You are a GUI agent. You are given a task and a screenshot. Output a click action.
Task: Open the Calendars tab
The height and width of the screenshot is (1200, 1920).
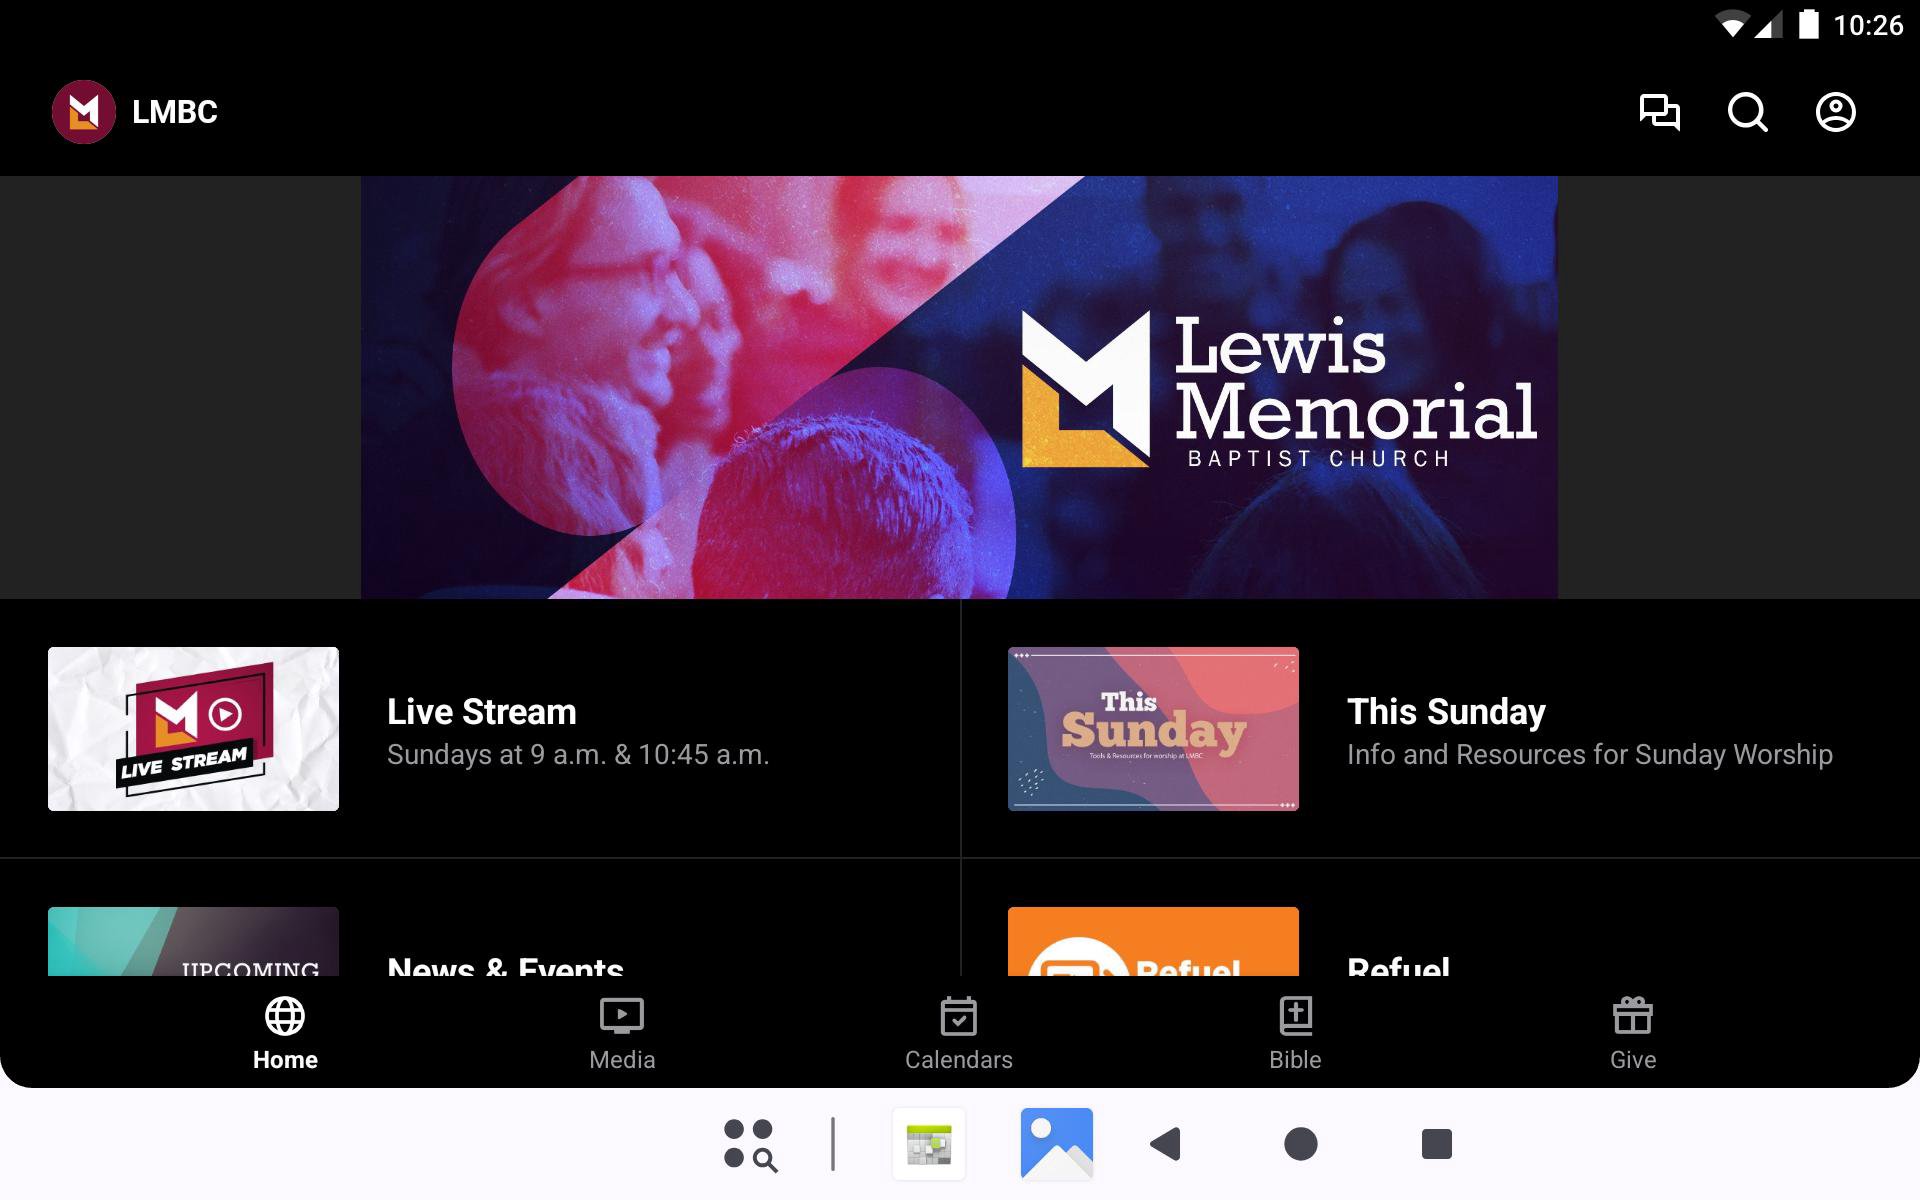pyautogui.click(x=958, y=1034)
